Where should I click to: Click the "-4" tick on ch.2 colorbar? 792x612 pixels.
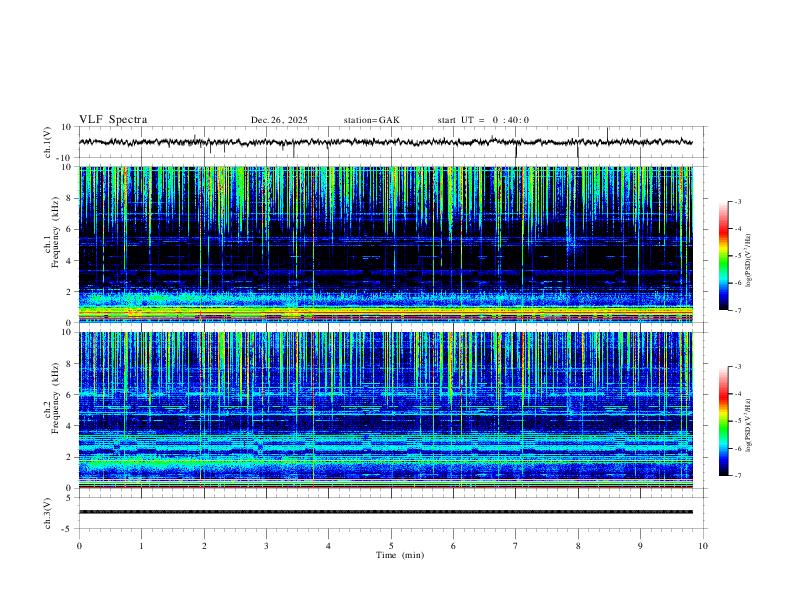pyautogui.click(x=738, y=394)
